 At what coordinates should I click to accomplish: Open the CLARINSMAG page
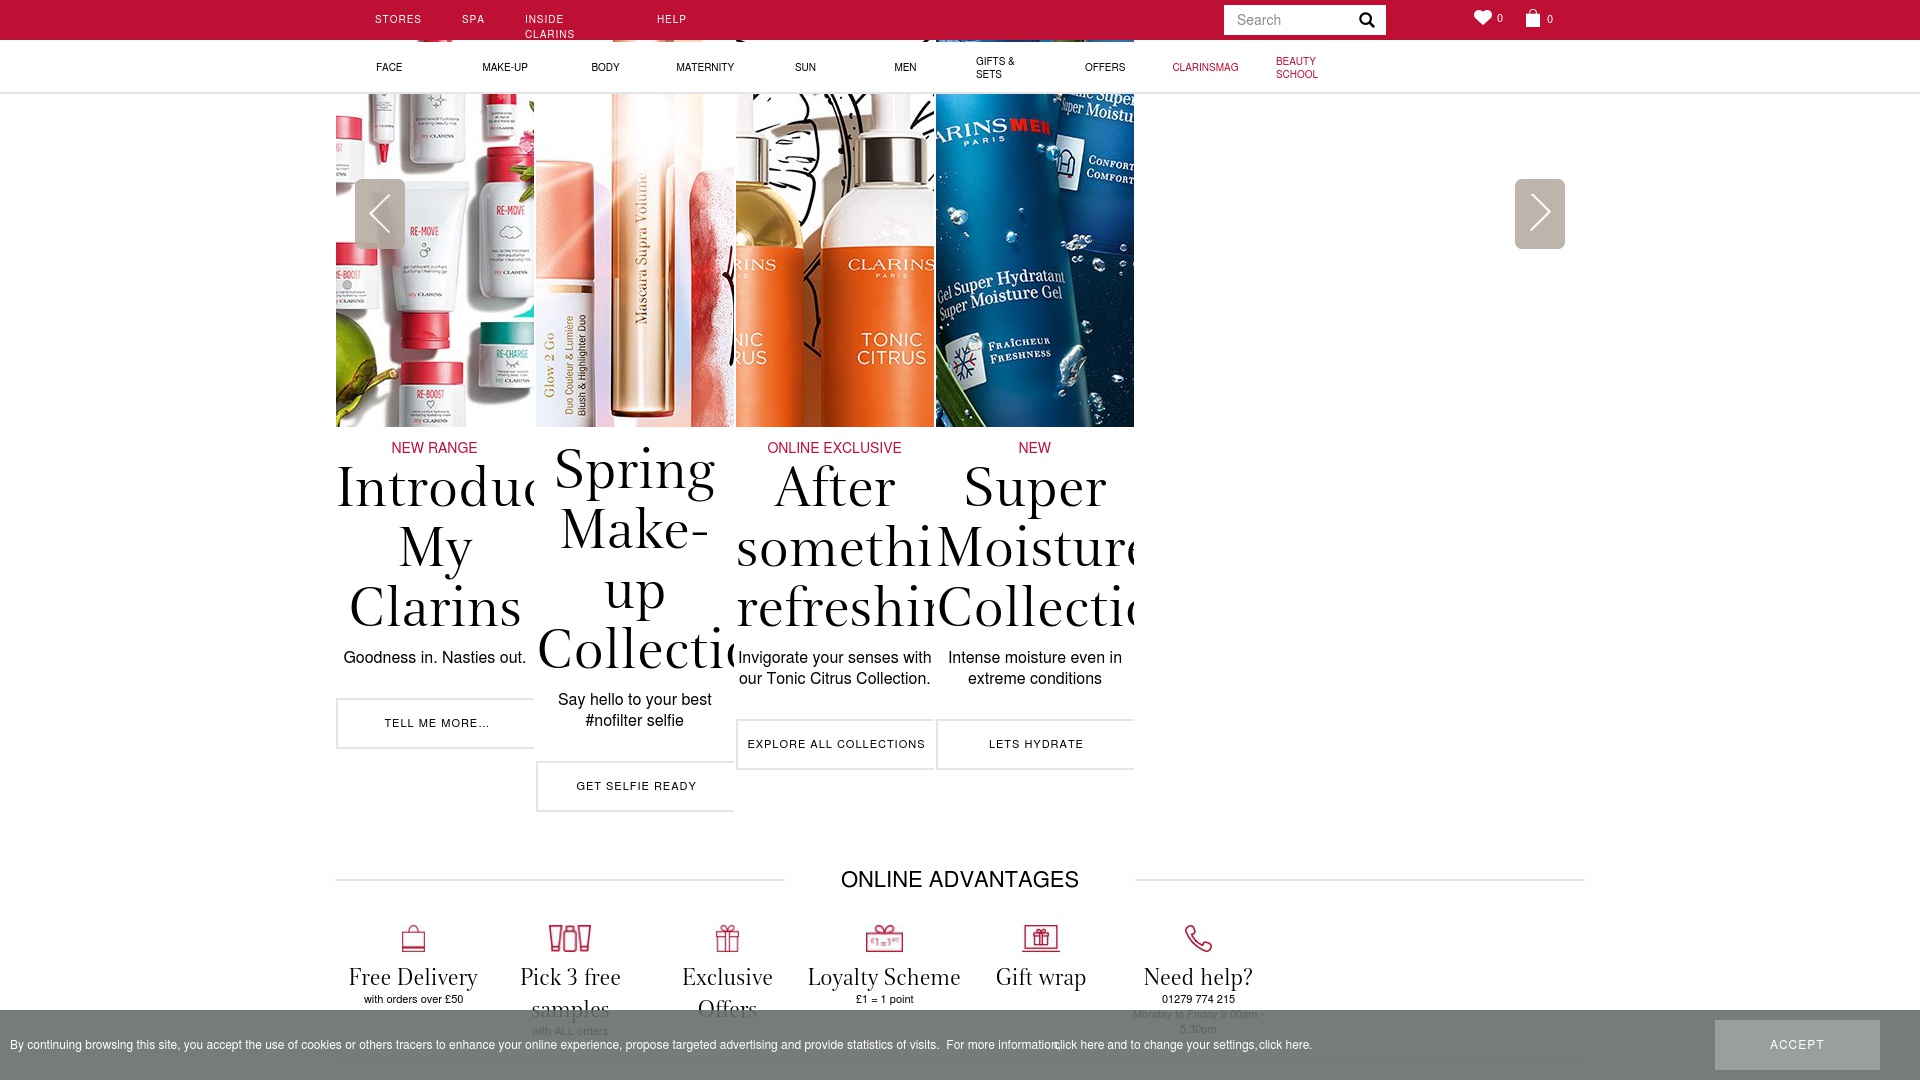click(x=1205, y=67)
